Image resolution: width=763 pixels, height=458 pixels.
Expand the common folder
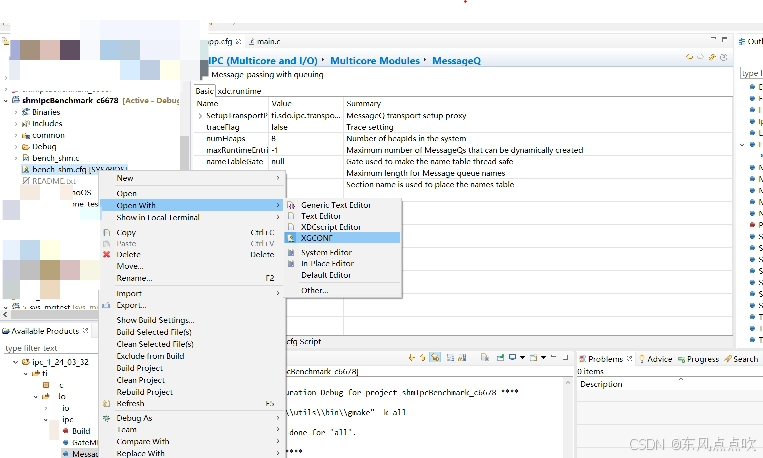tap(16, 135)
